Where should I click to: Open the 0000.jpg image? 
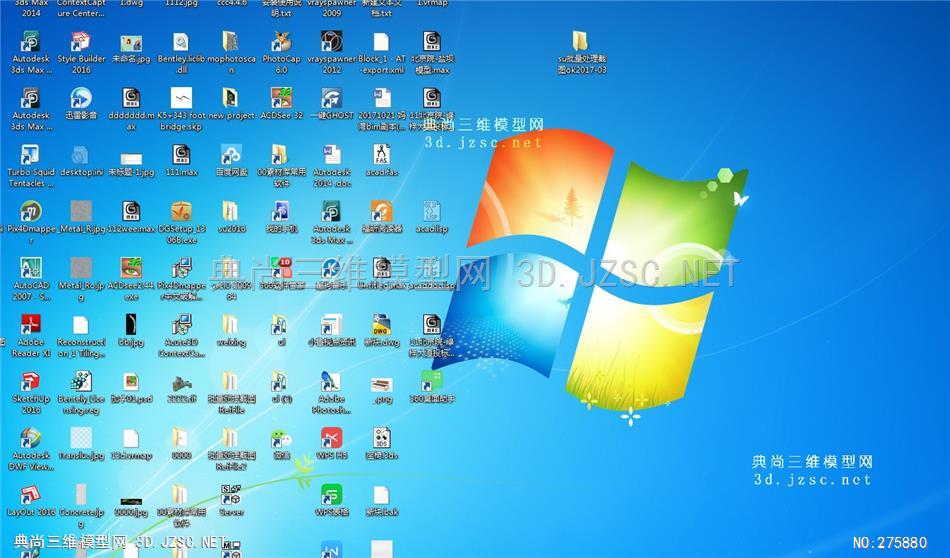click(131, 501)
